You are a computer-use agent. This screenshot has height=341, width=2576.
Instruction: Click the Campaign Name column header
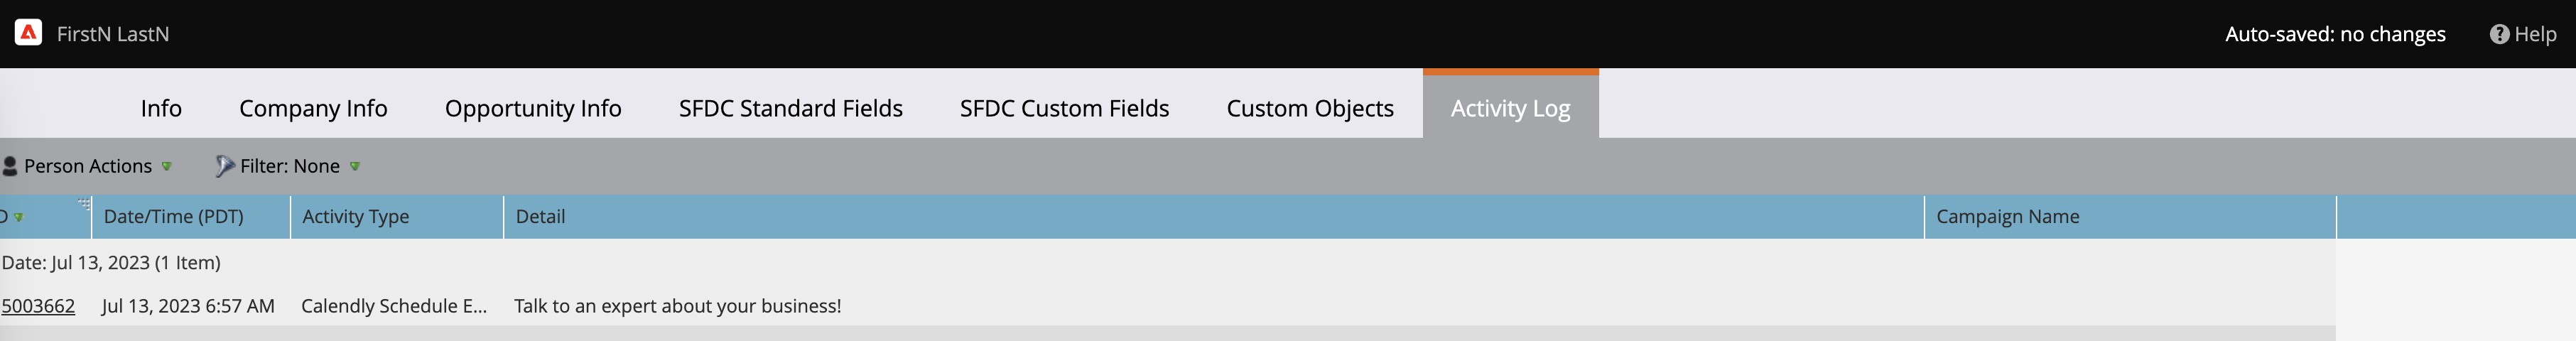tap(2007, 217)
